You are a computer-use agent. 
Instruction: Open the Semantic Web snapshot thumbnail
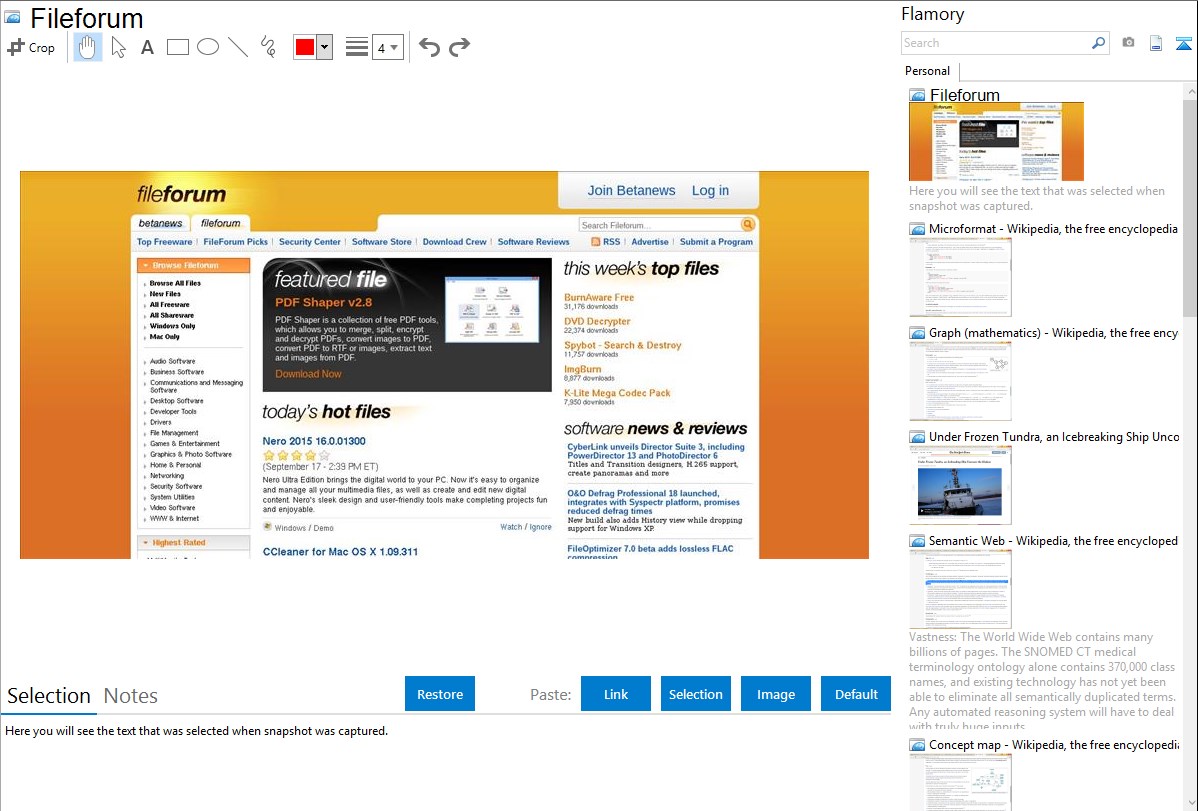coord(960,589)
